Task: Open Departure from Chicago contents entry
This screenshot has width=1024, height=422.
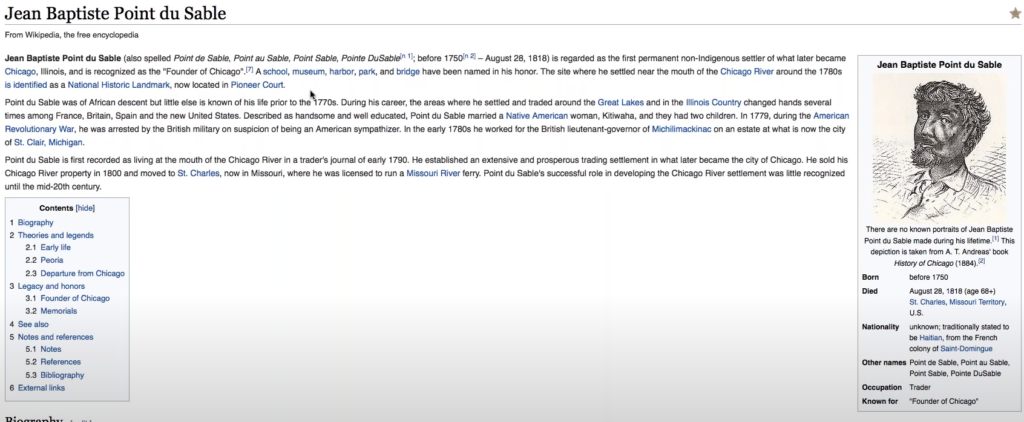Action: [x=82, y=273]
